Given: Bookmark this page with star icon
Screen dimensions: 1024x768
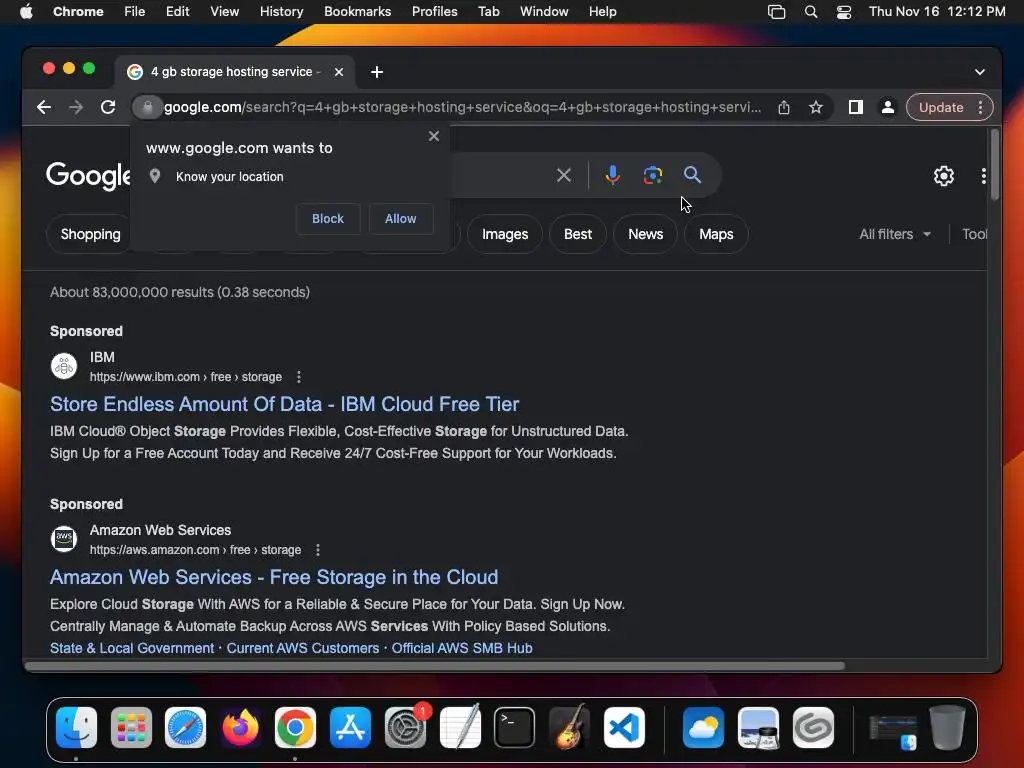Looking at the screenshot, I should pyautogui.click(x=816, y=108).
